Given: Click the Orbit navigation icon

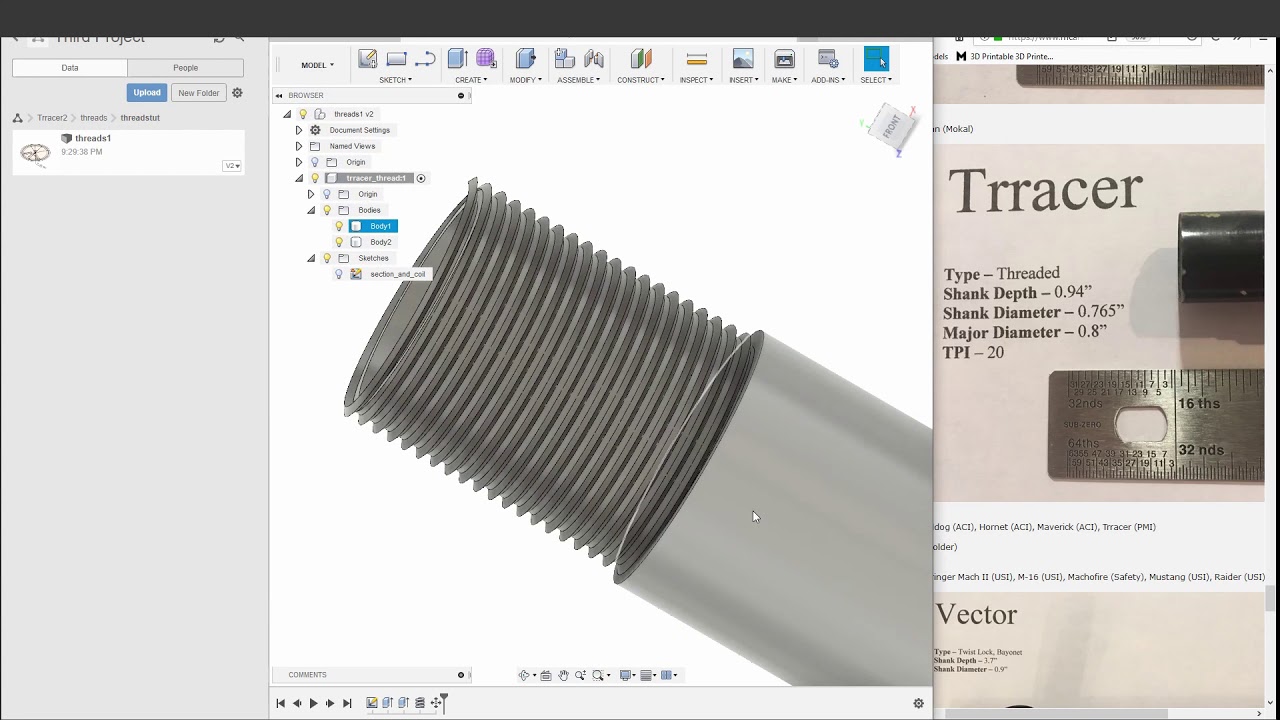Looking at the screenshot, I should (x=523, y=675).
